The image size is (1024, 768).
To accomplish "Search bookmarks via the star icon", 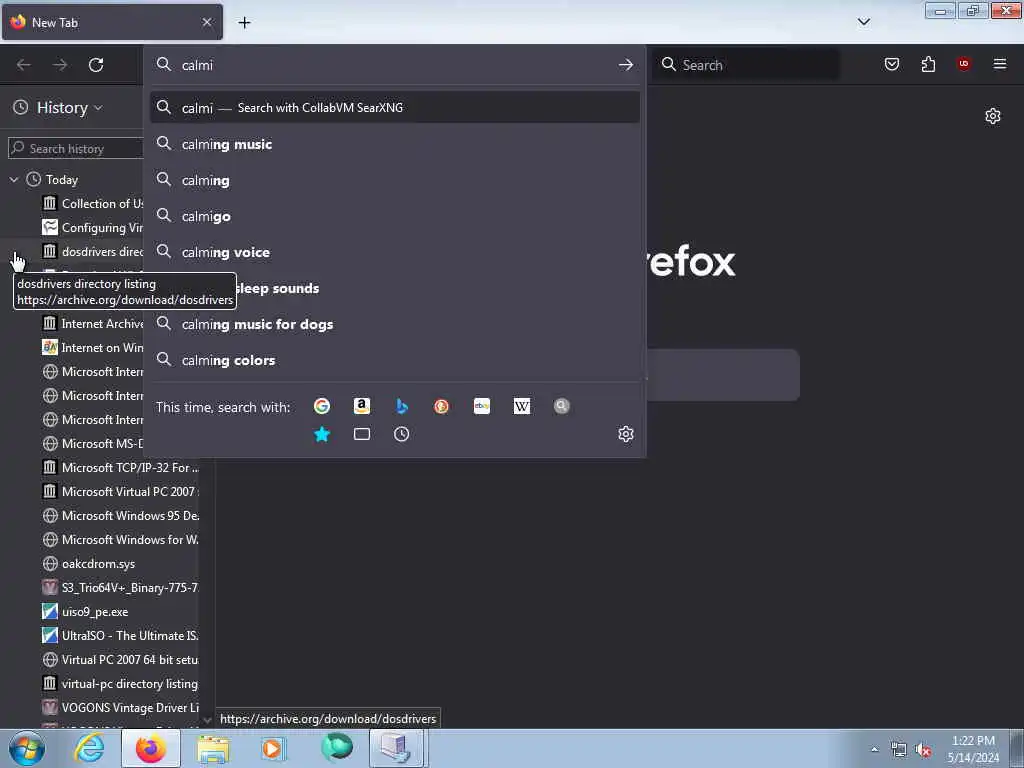I will click(x=322, y=434).
